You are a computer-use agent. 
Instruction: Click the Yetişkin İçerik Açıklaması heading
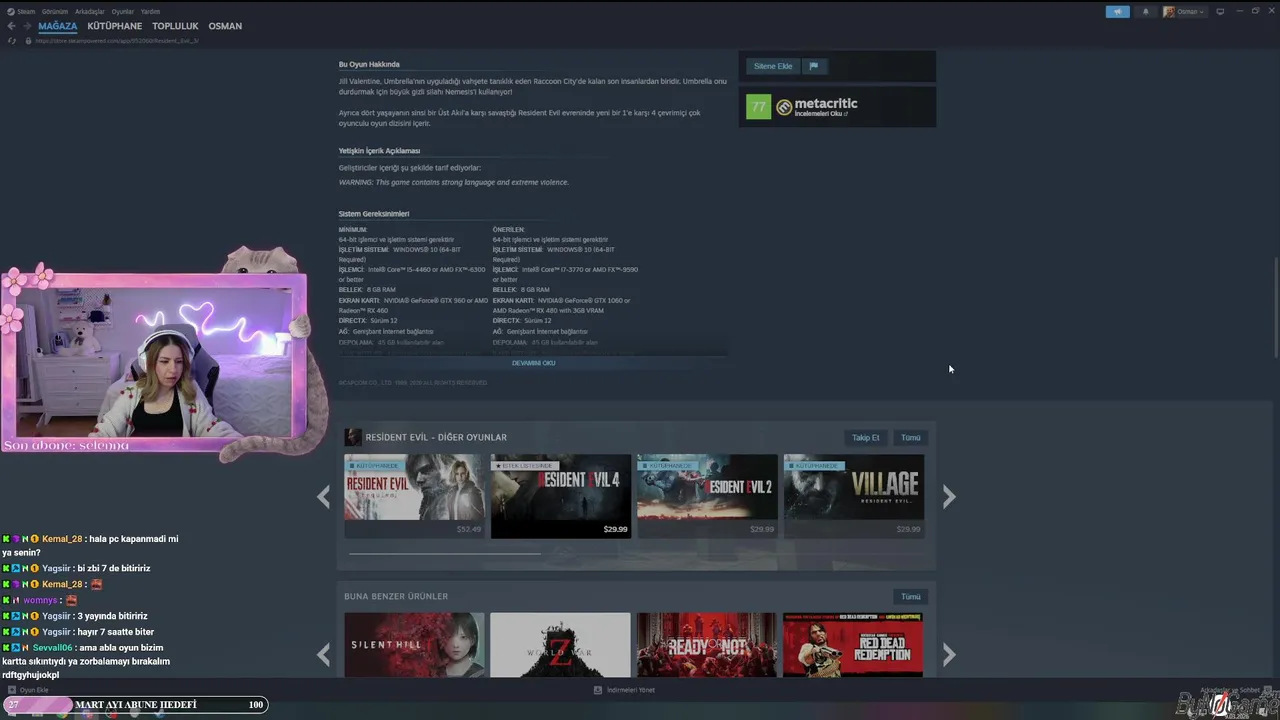tap(379, 151)
